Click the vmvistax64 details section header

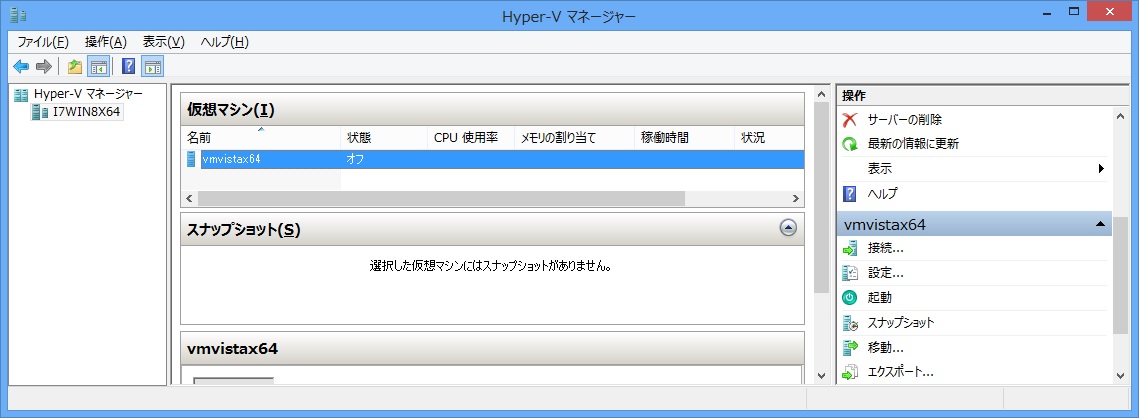coord(493,349)
